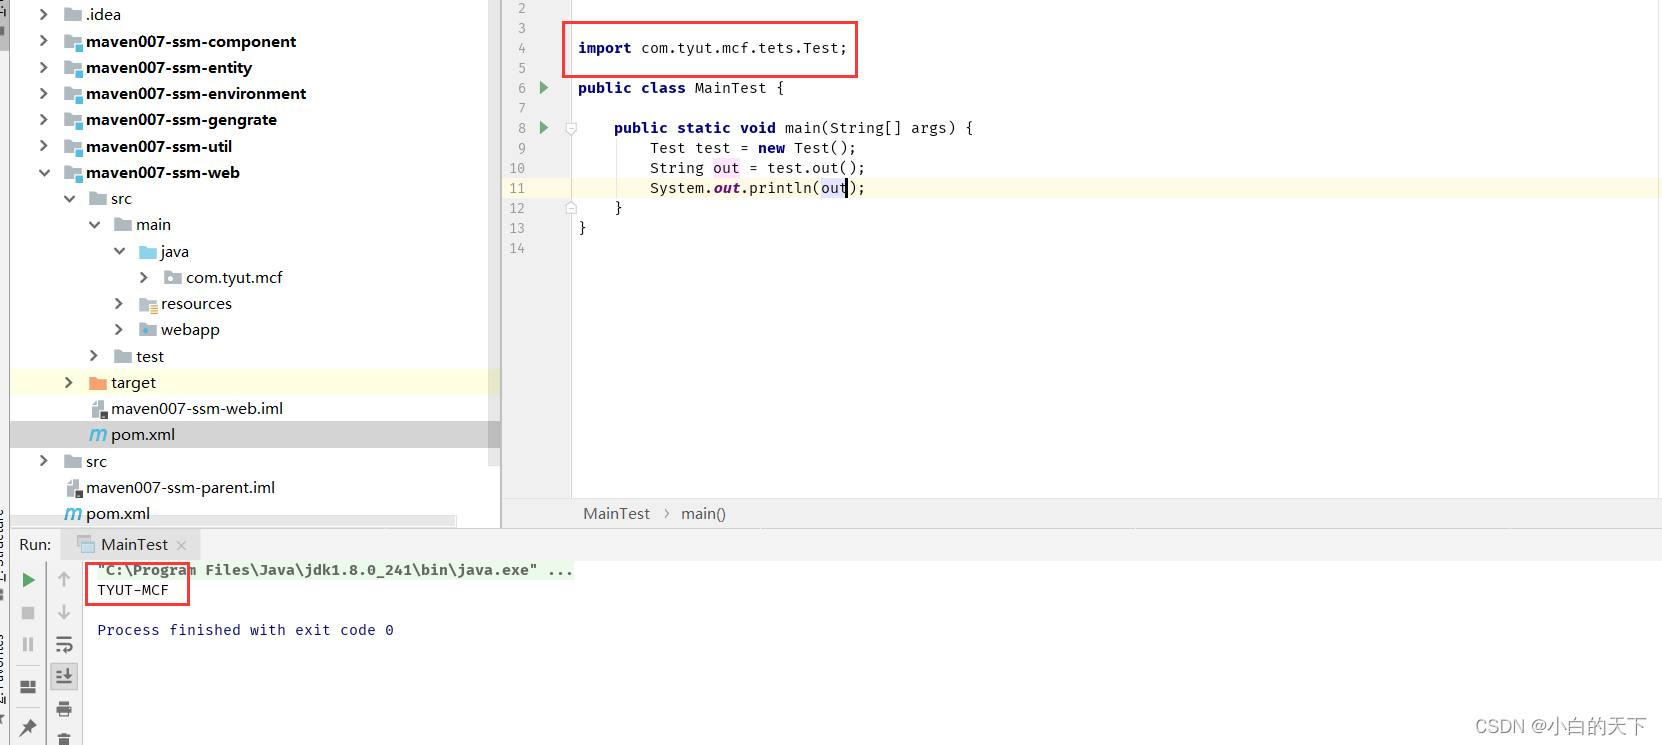Expand the target folder

[x=68, y=382]
